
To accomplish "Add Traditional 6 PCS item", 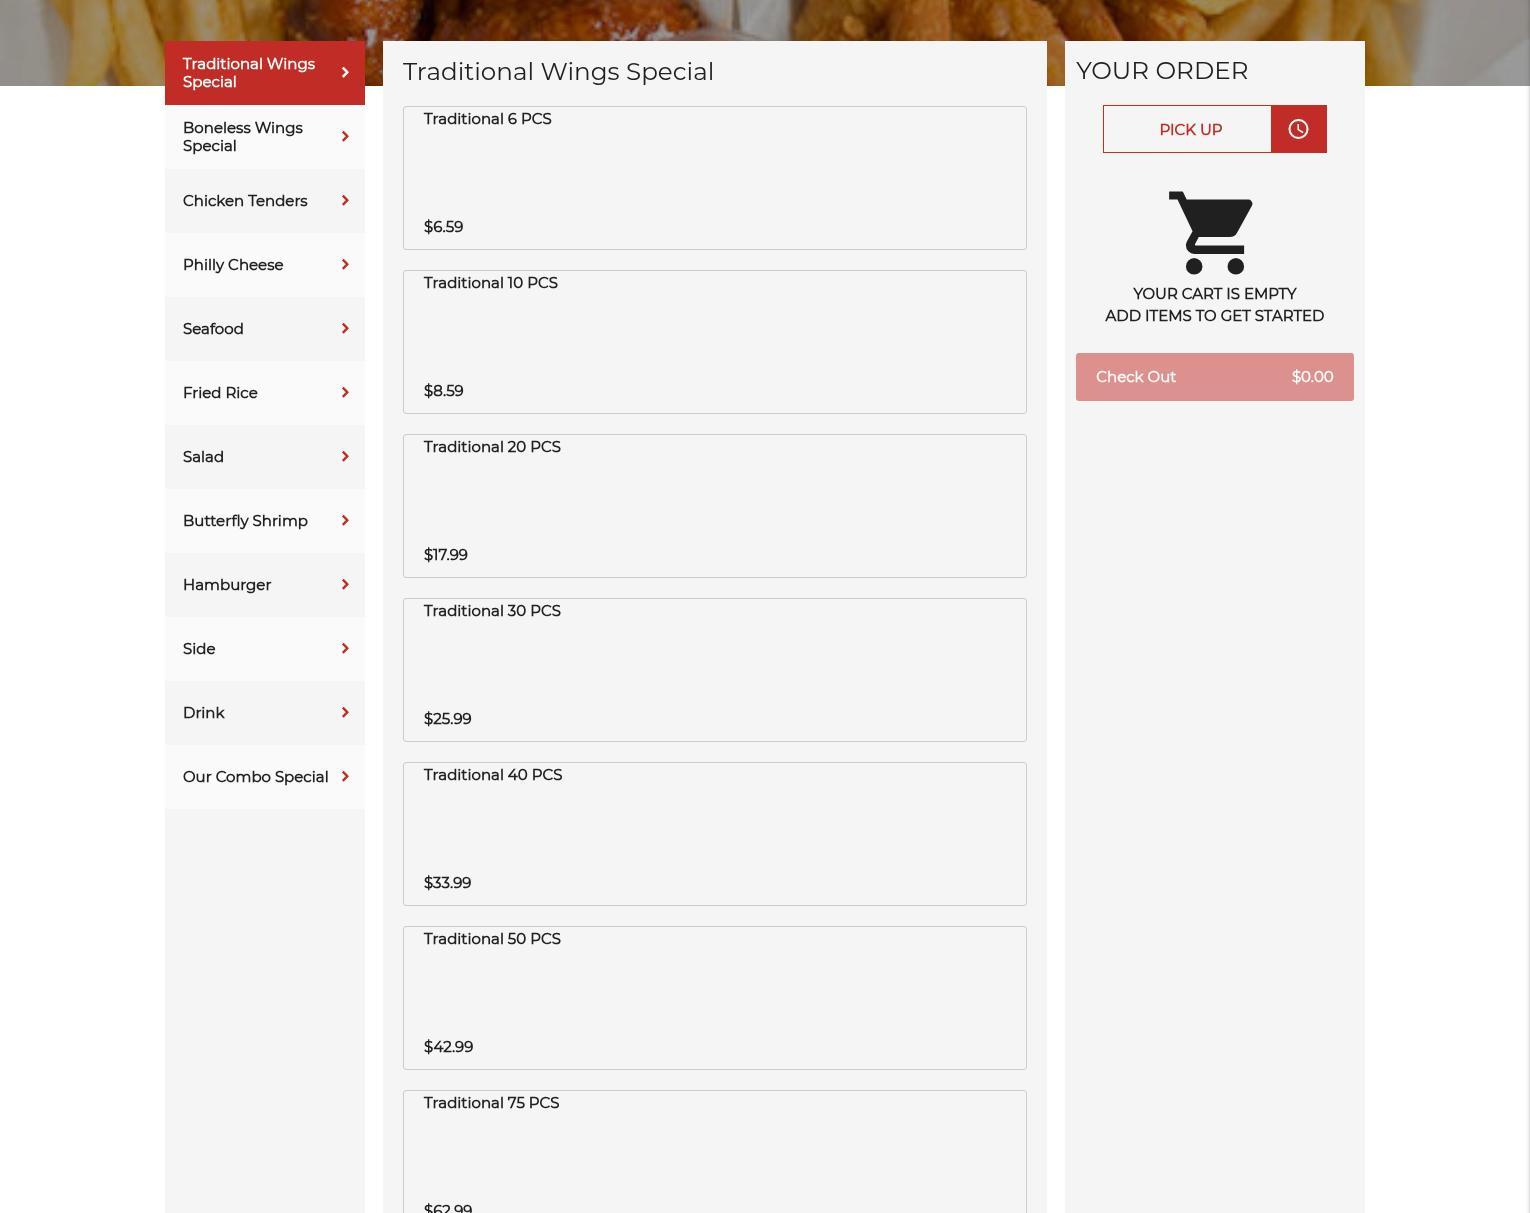I will 715,178.
